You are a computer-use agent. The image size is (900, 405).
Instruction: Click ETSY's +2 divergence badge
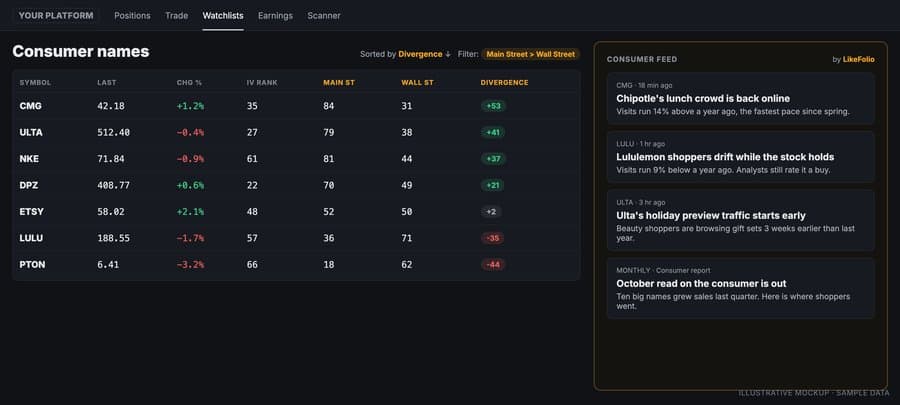491,212
